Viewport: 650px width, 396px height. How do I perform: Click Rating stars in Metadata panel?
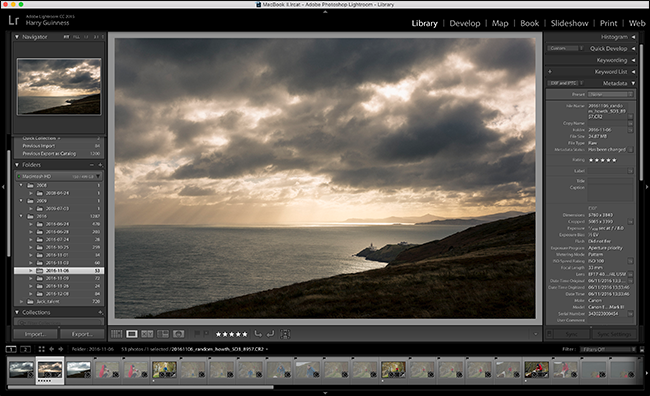pyautogui.click(x=602, y=160)
